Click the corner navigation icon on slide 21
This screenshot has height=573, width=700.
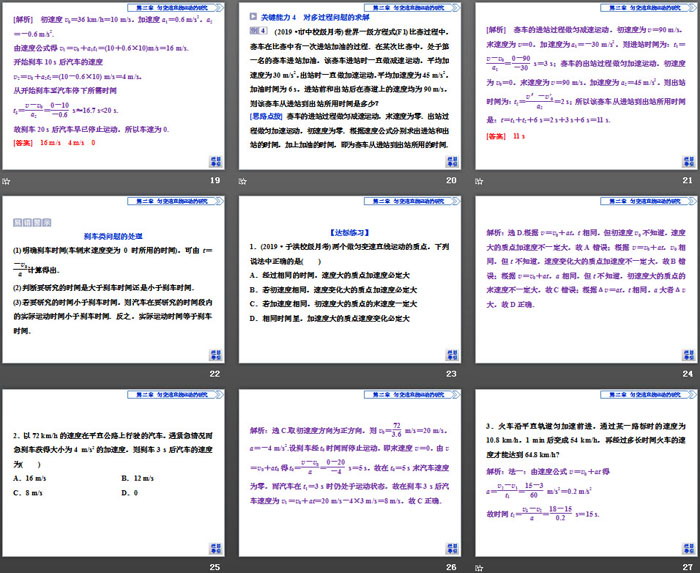coord(688,162)
